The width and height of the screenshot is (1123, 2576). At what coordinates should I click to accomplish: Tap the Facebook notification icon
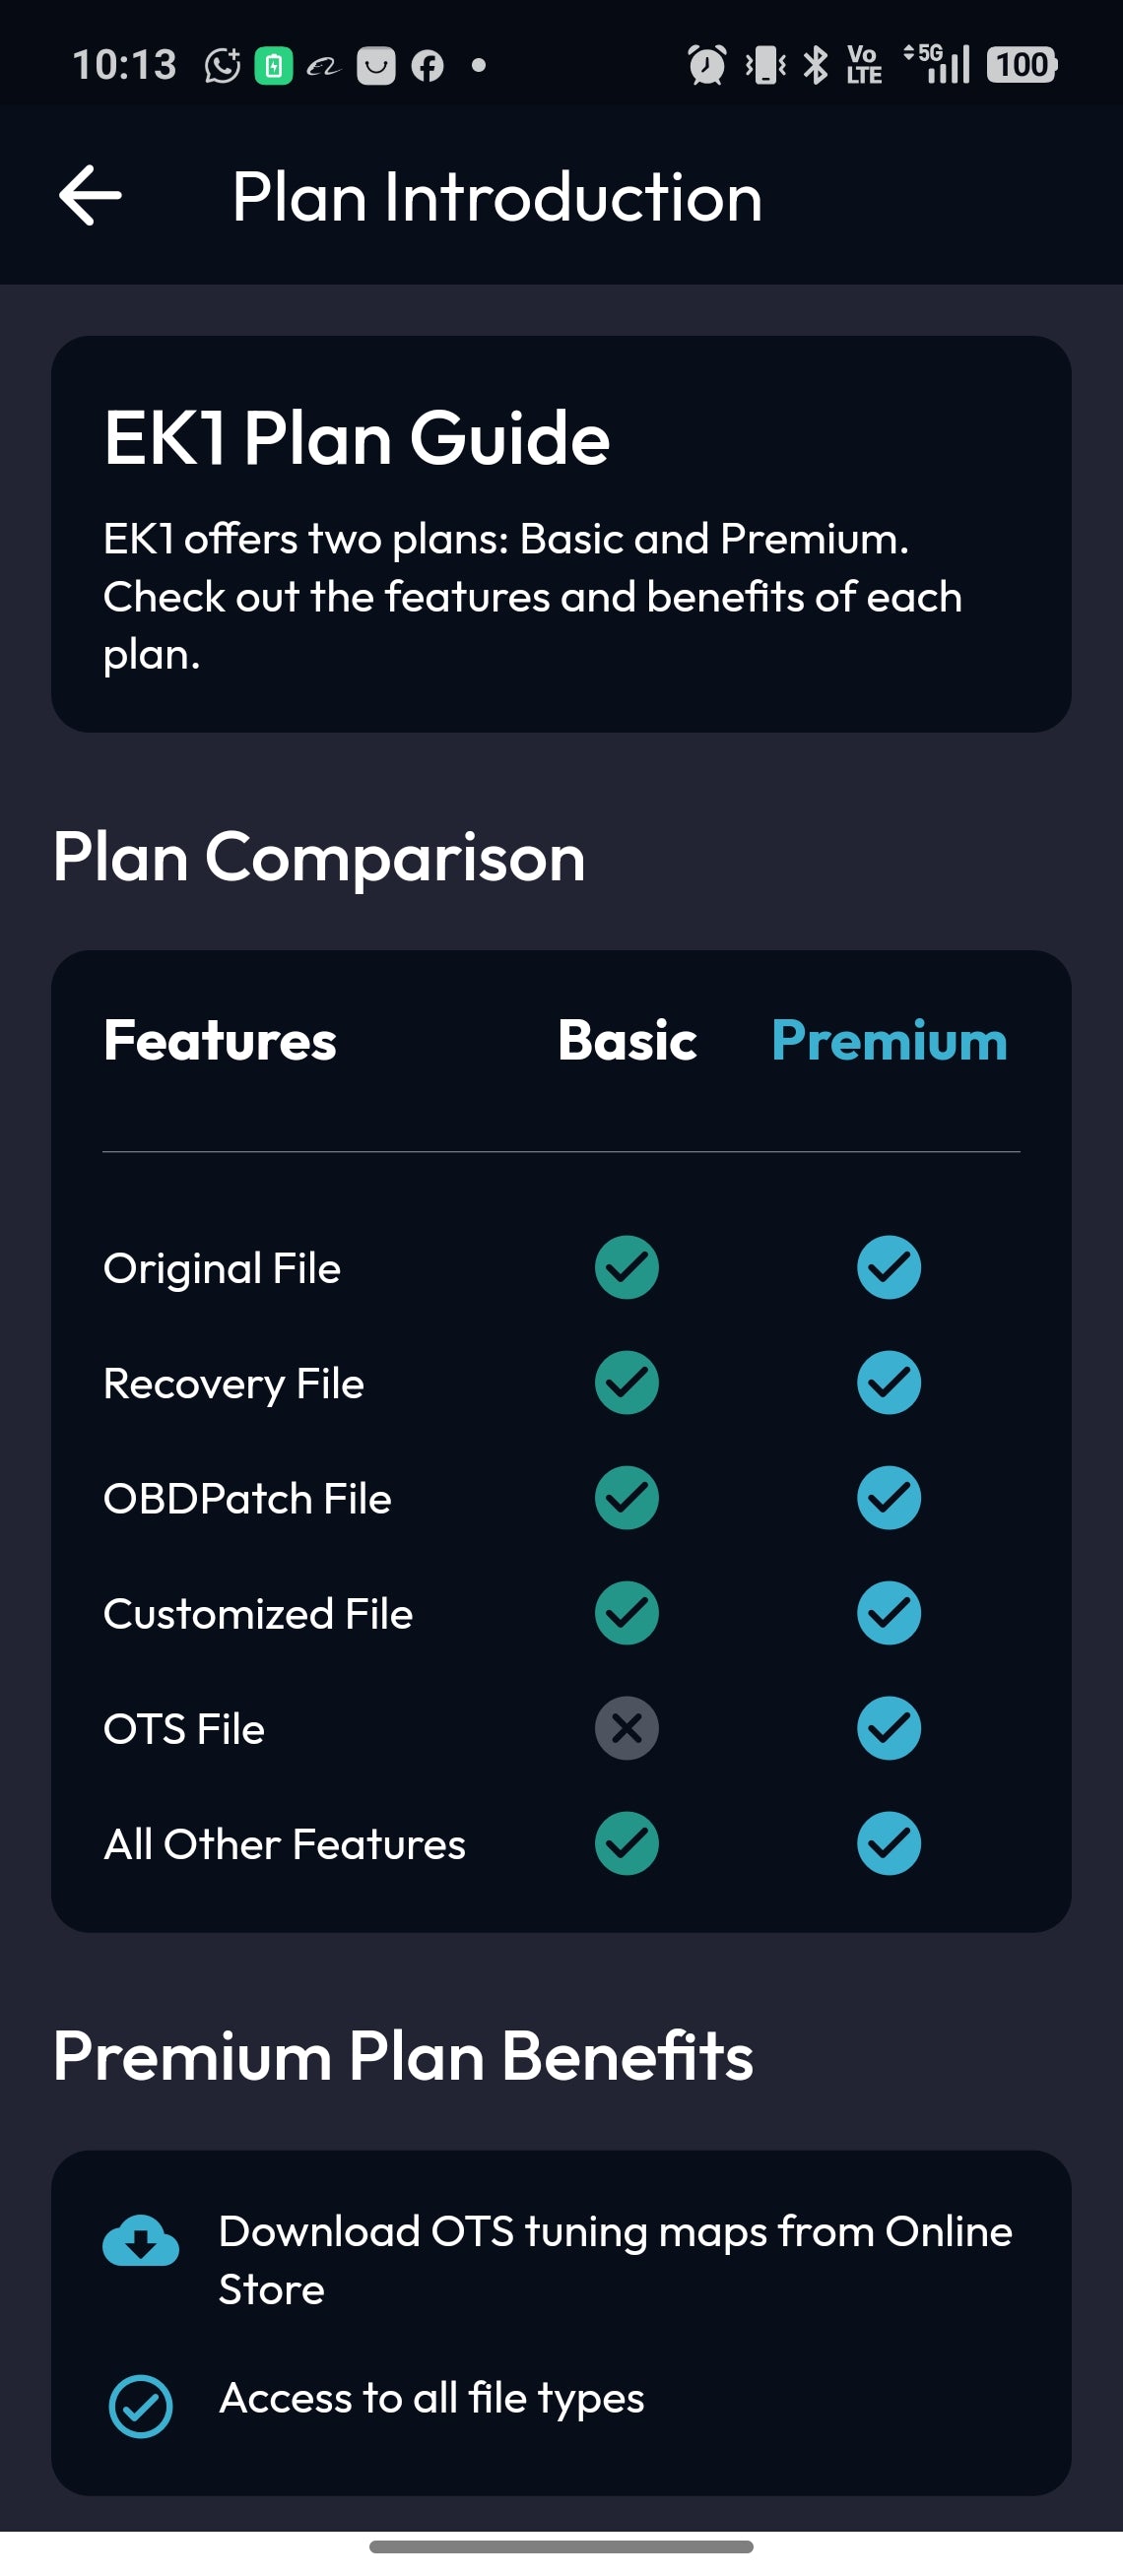428,66
